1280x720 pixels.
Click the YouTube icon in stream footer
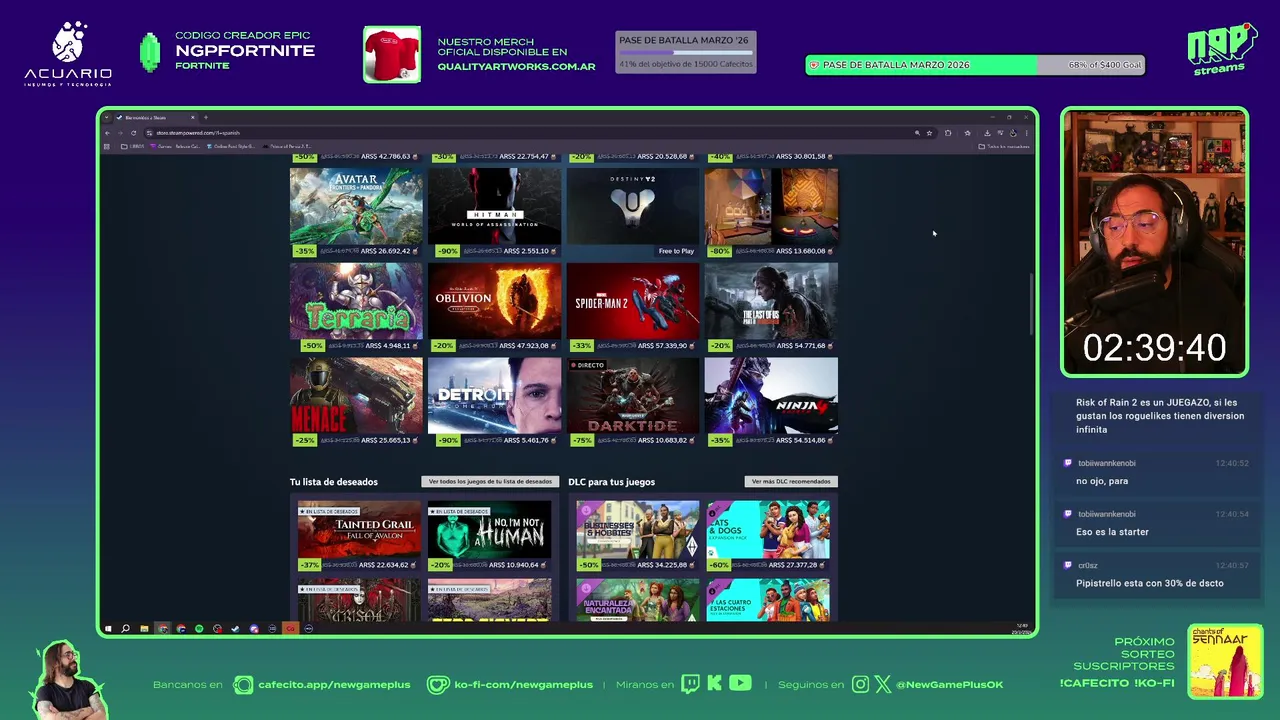(740, 684)
